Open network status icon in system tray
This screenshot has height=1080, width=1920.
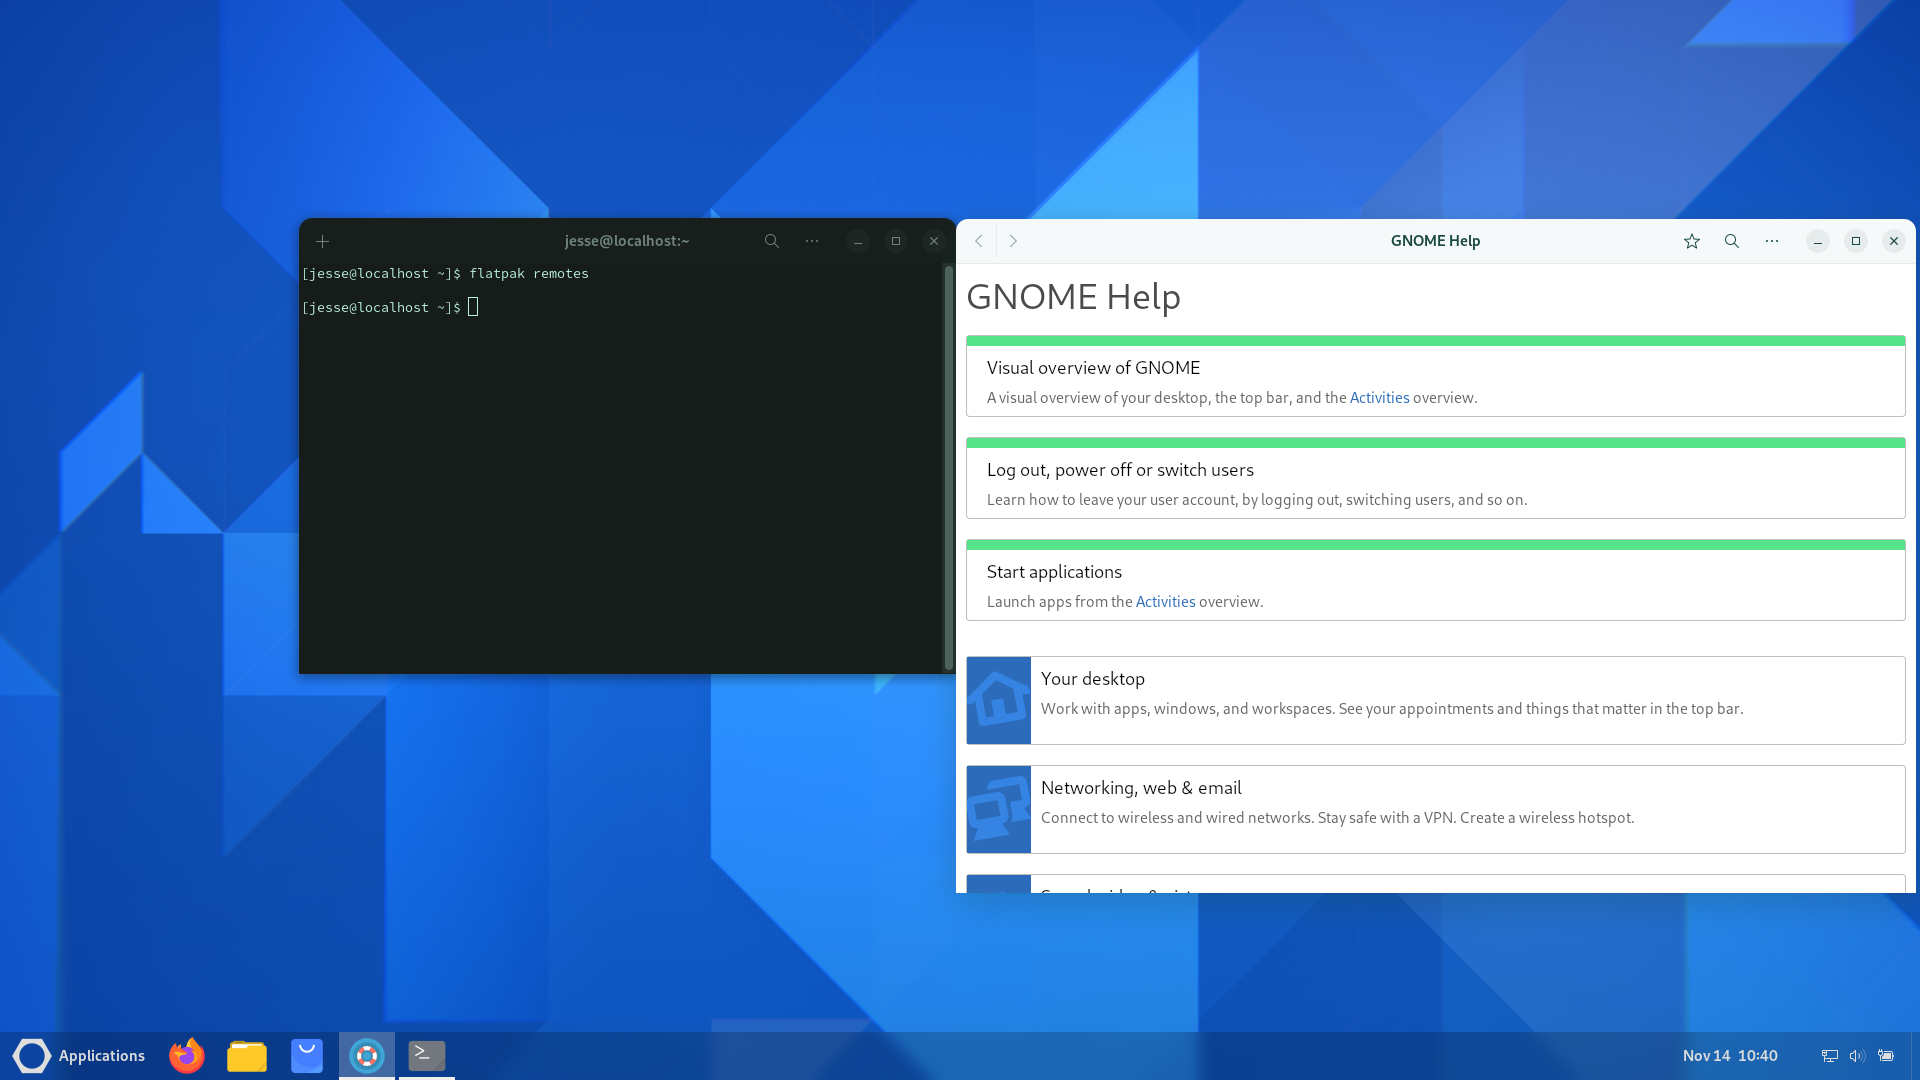click(x=1830, y=1056)
